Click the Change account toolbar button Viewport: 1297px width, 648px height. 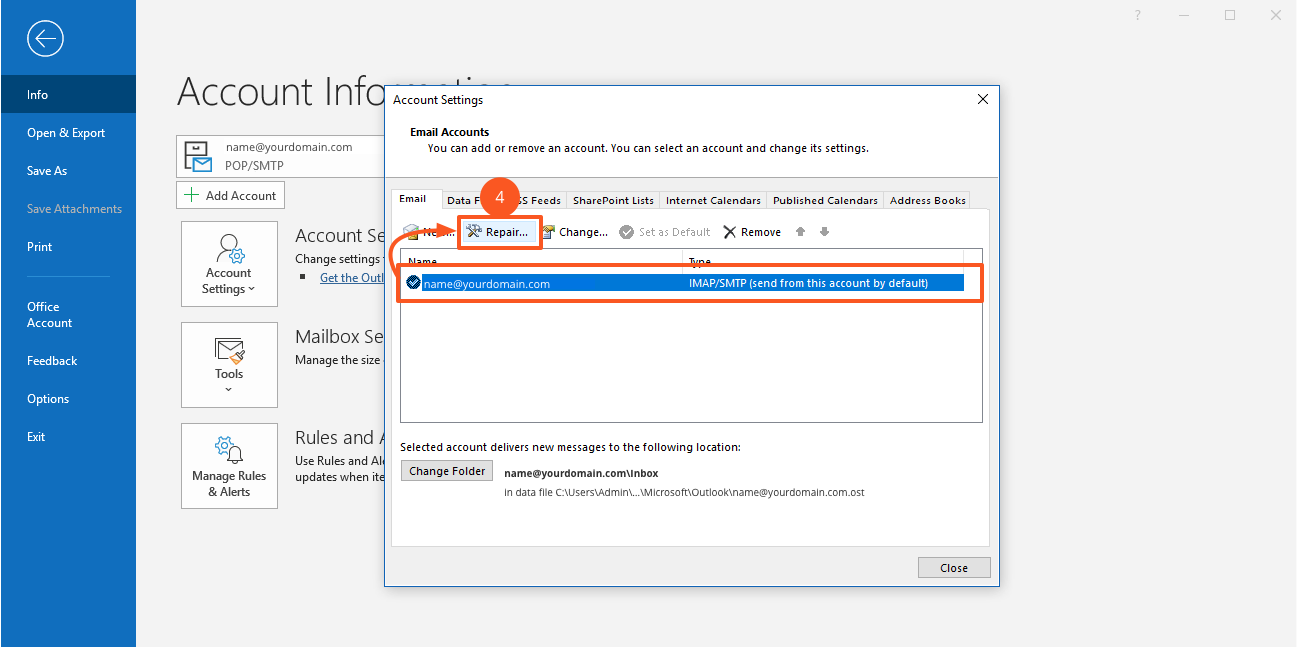[x=575, y=232]
